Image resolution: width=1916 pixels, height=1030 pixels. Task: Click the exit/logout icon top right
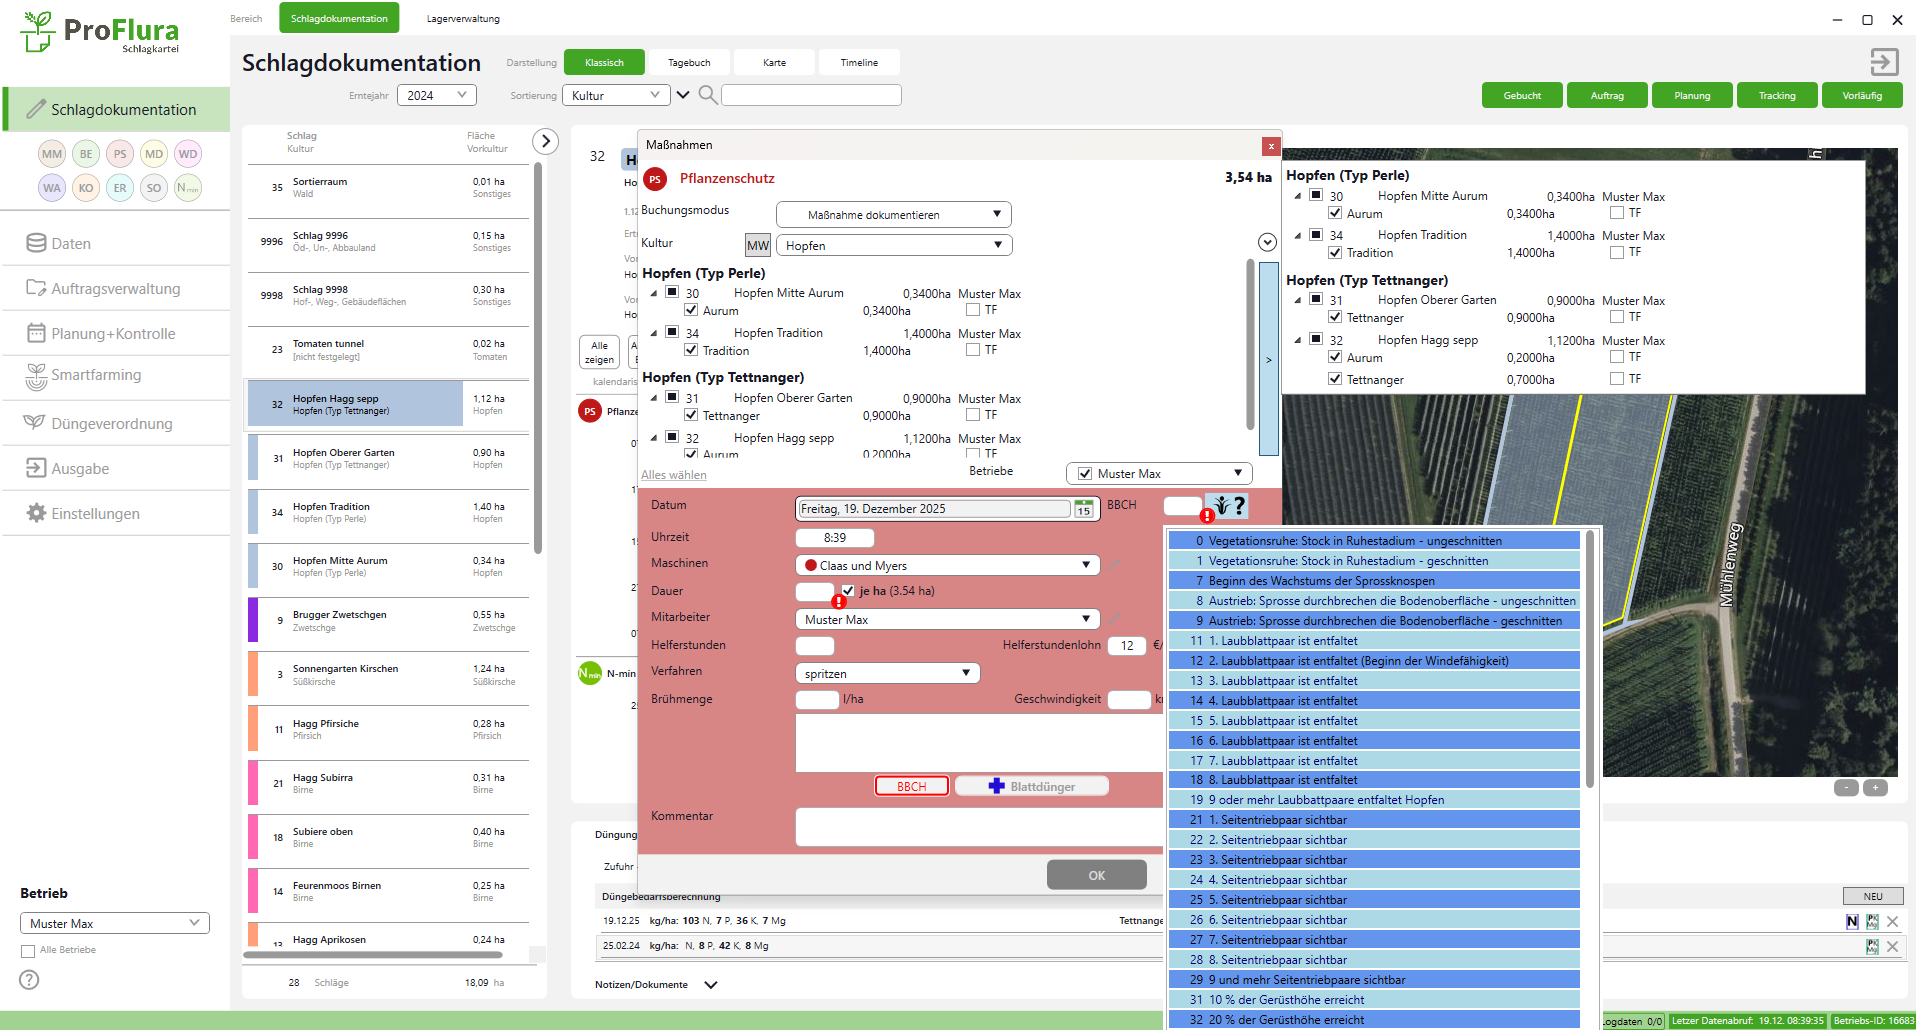click(1883, 62)
